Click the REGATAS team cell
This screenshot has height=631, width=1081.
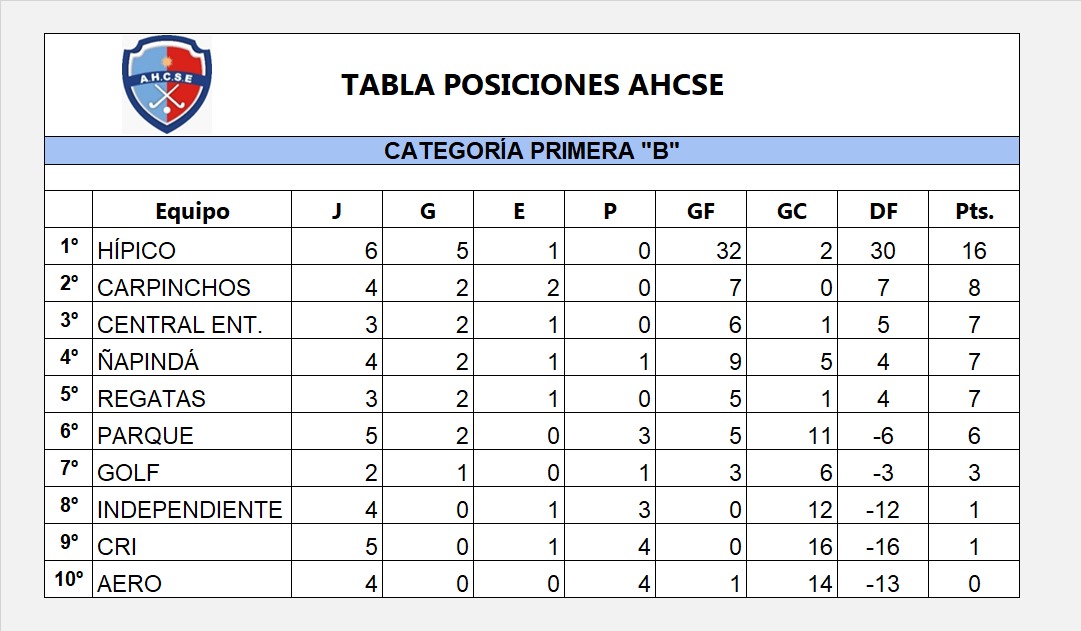click(151, 398)
